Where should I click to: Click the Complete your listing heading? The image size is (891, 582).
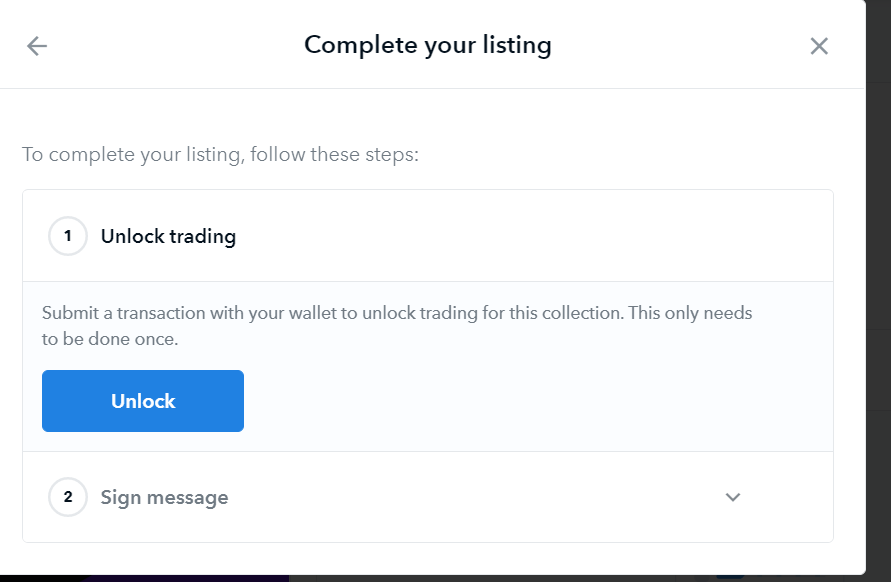427,45
